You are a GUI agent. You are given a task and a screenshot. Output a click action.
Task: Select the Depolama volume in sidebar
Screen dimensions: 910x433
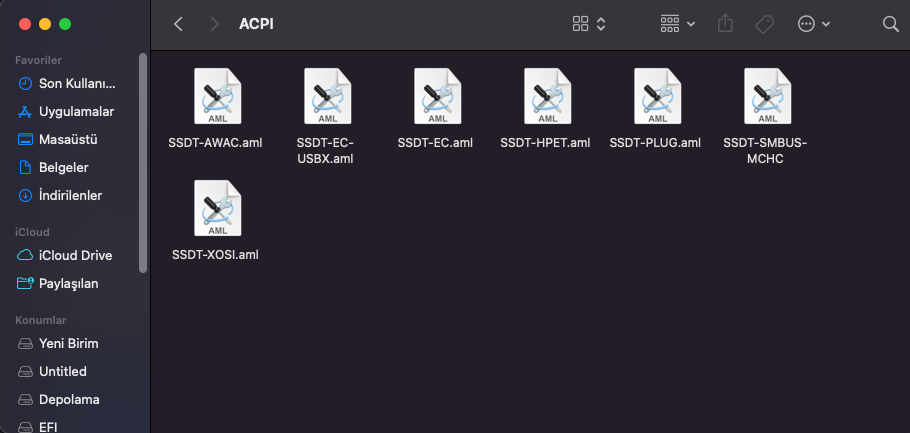coord(68,399)
